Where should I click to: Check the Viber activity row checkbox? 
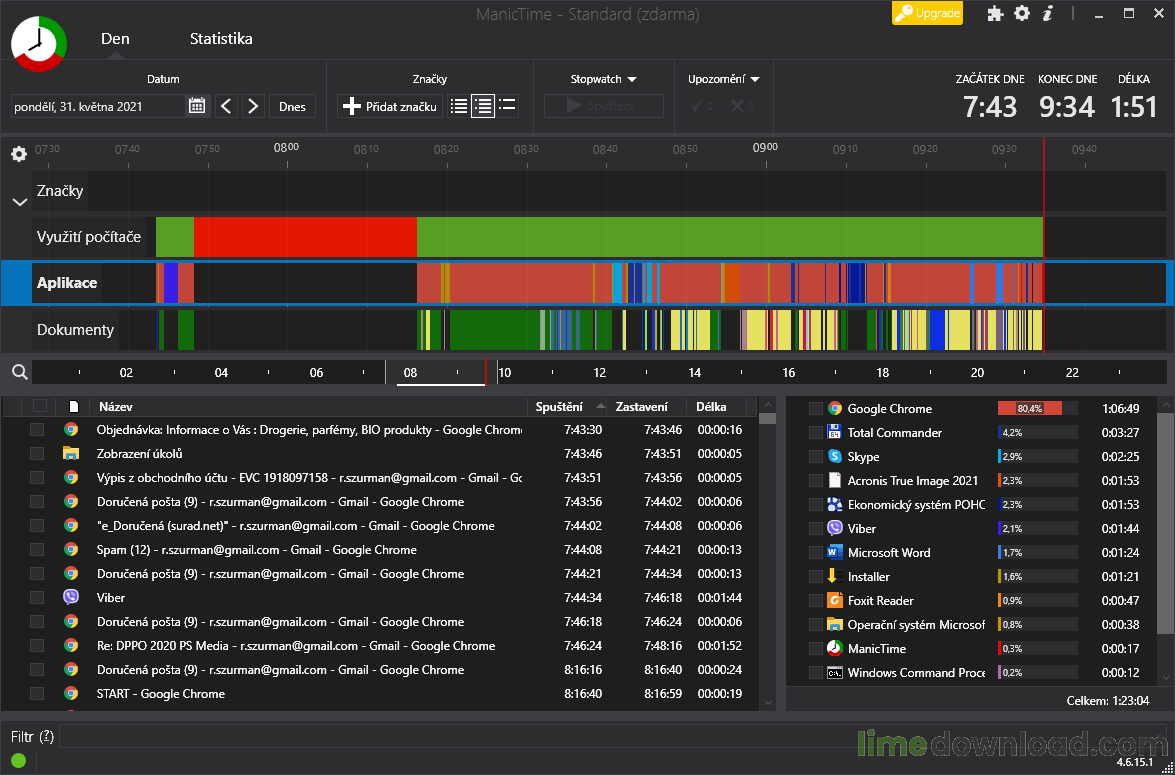pyautogui.click(x=37, y=597)
